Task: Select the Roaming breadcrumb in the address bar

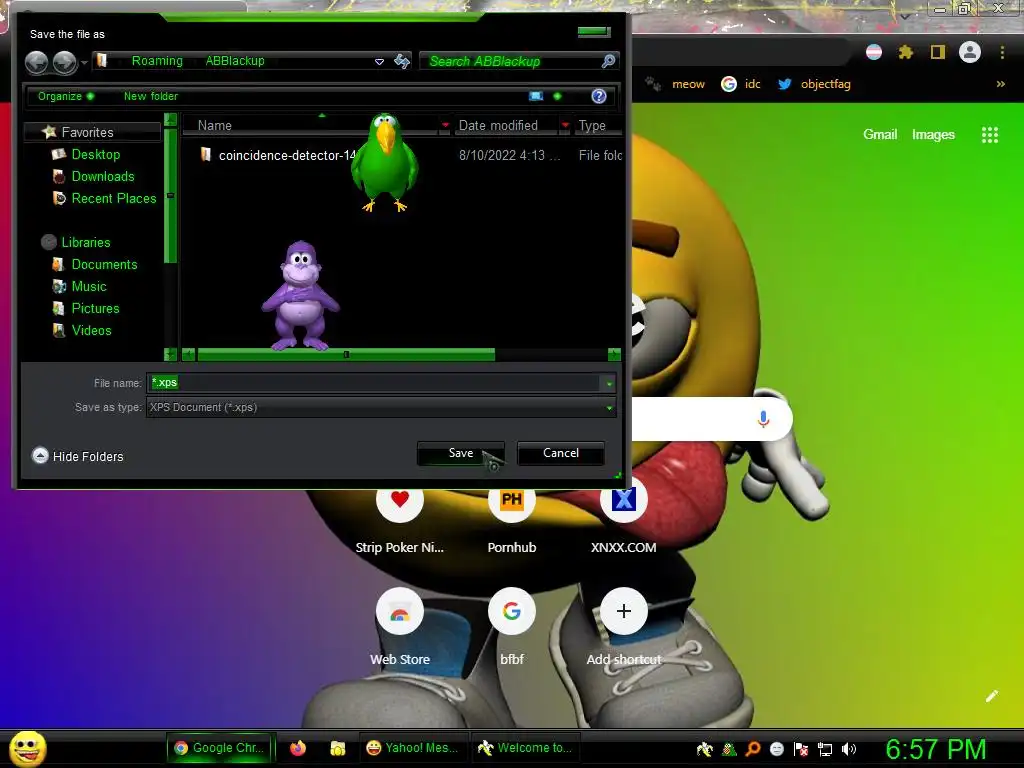Action: pyautogui.click(x=157, y=61)
